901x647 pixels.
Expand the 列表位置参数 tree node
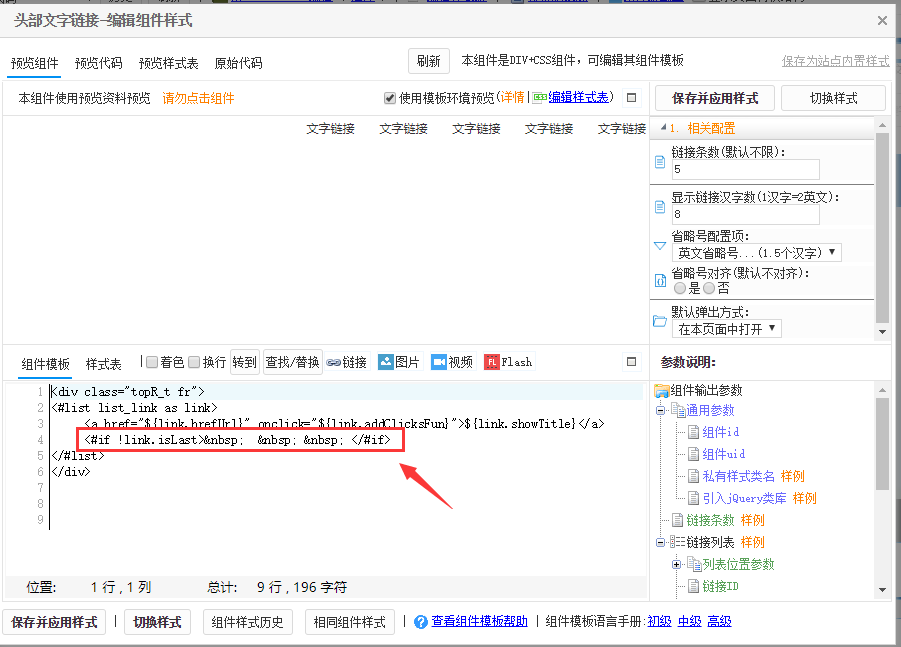(676, 564)
